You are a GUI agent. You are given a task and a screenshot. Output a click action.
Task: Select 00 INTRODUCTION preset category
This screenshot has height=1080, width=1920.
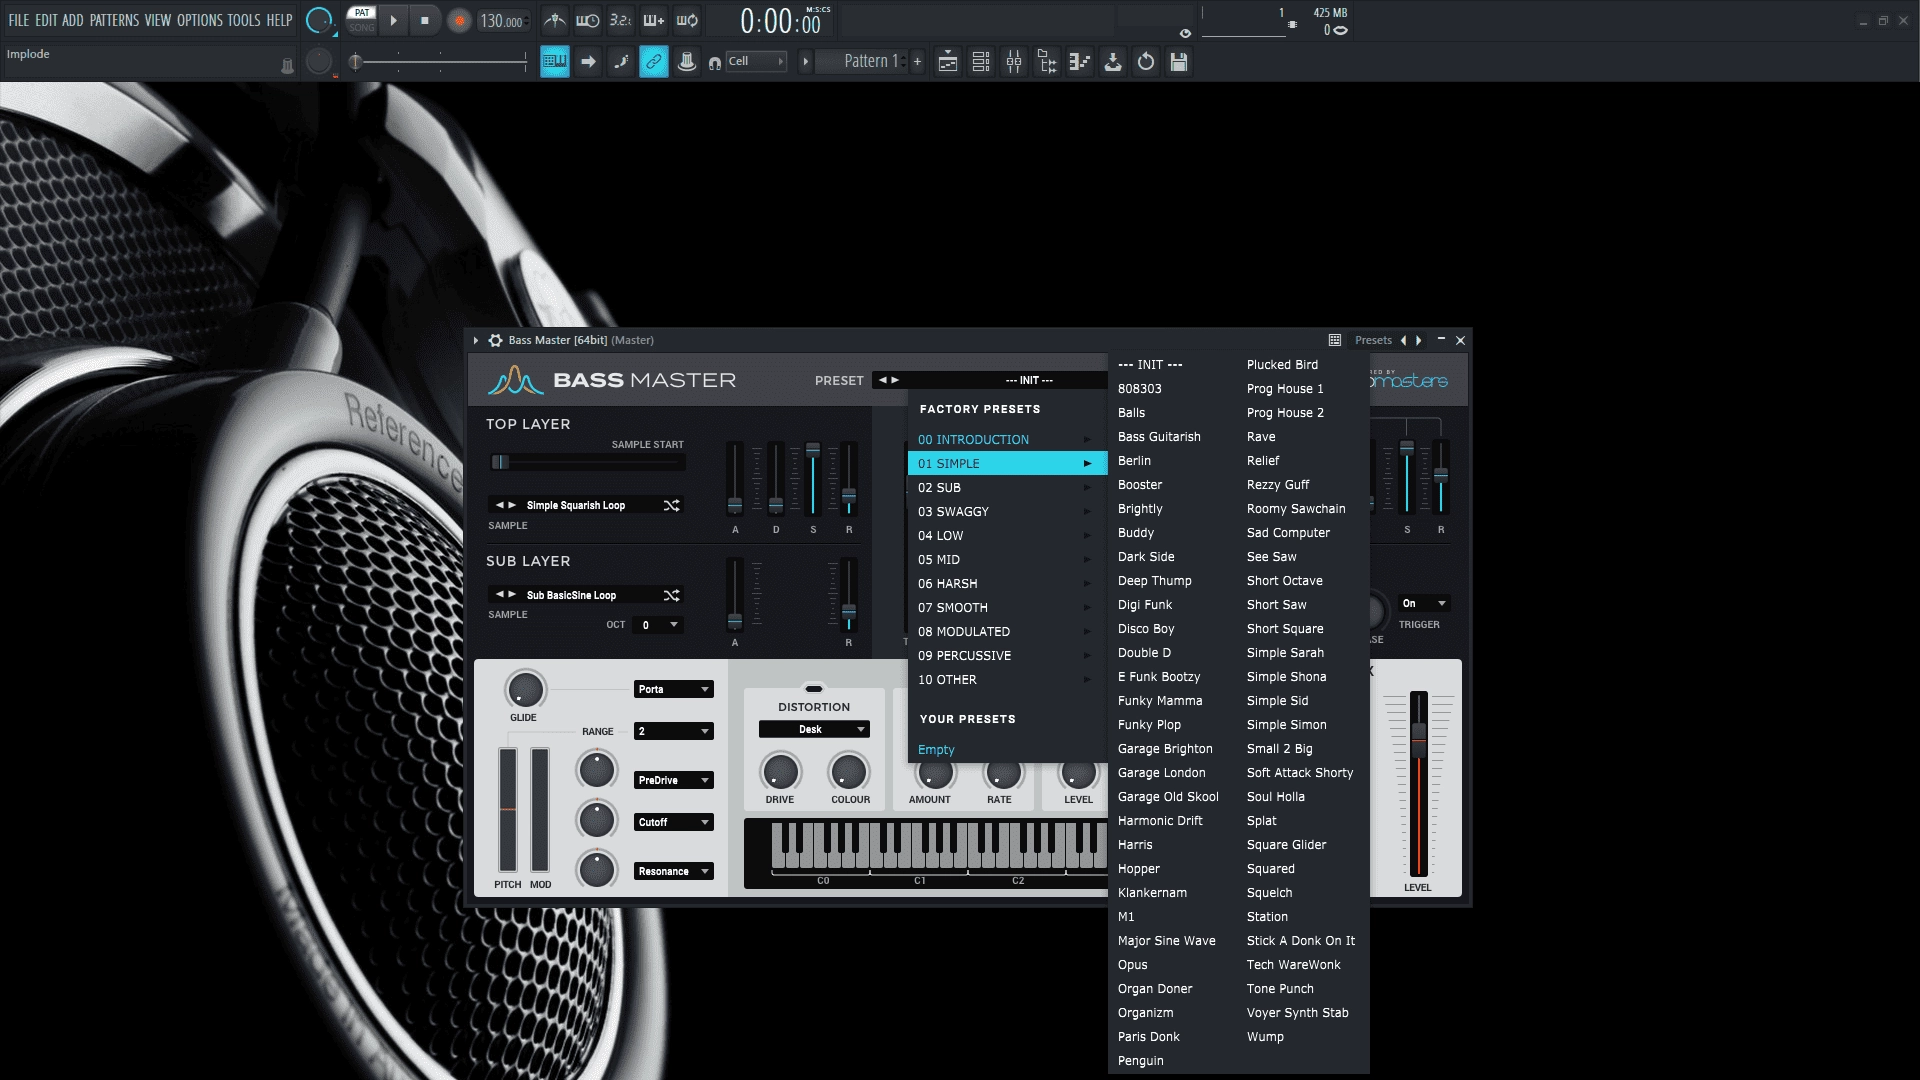pyautogui.click(x=1007, y=440)
